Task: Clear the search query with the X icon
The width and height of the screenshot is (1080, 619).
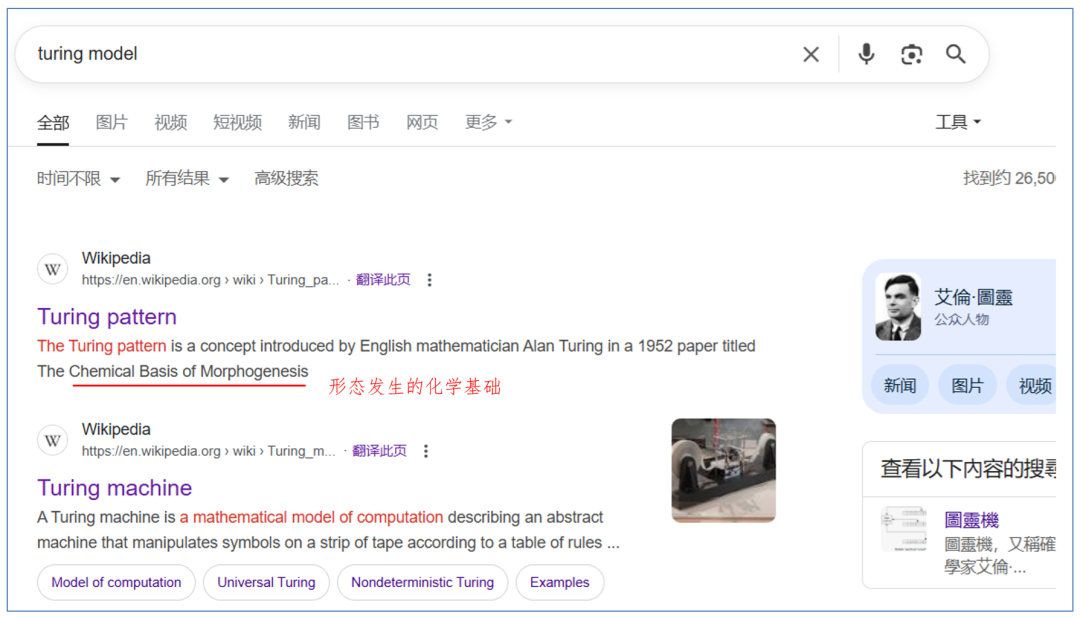Action: pos(811,54)
